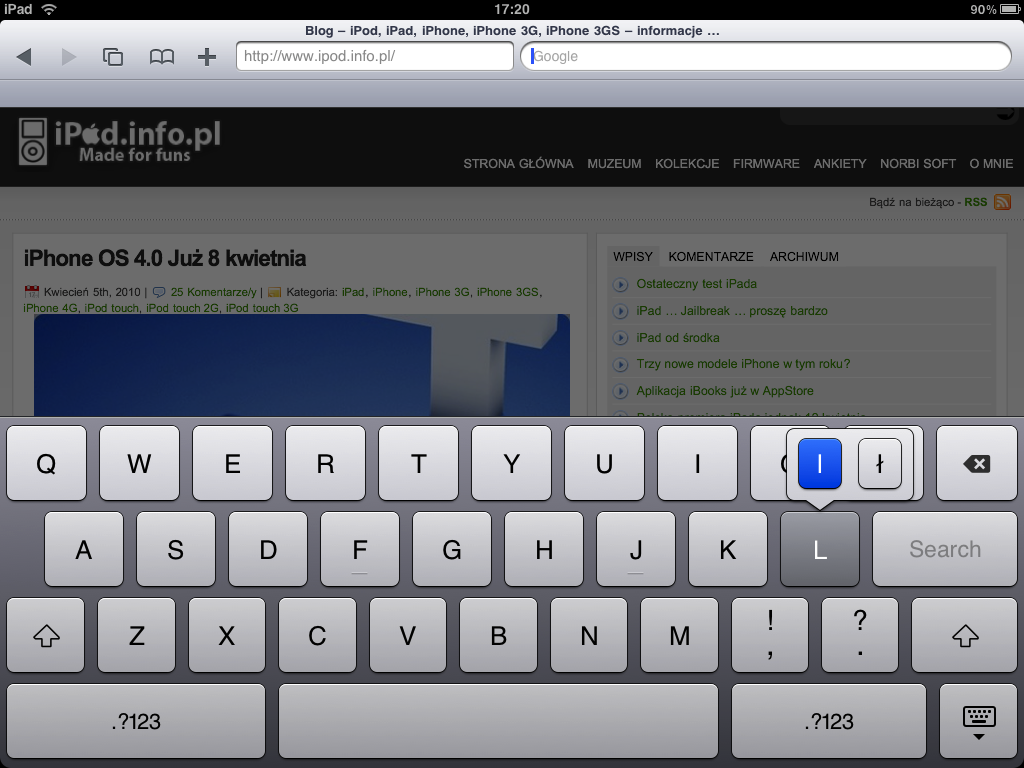1024x768 pixels.
Task: Click the RSS feed orange icon
Action: [1002, 202]
